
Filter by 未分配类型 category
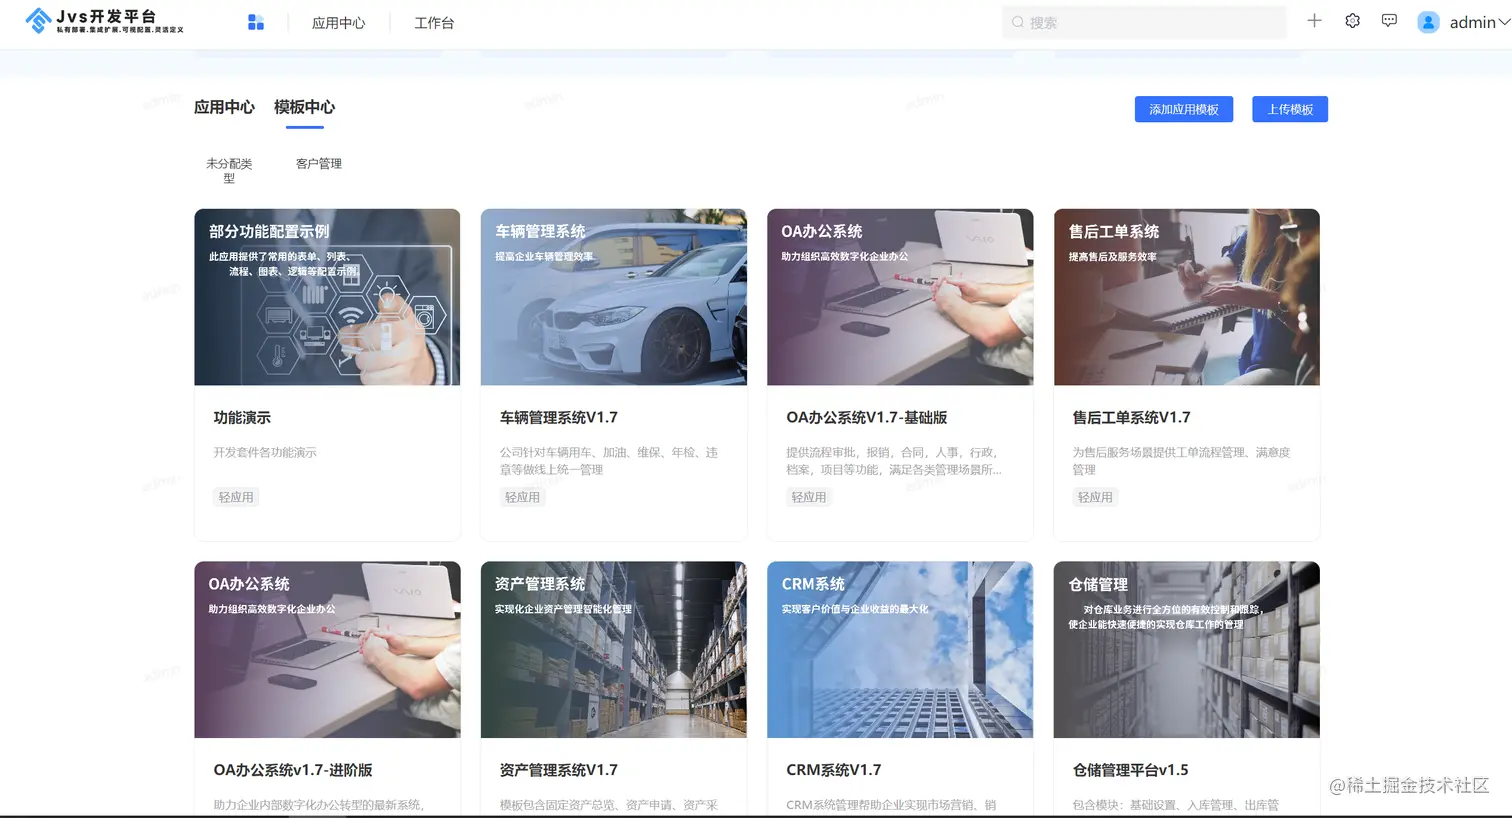(x=229, y=171)
